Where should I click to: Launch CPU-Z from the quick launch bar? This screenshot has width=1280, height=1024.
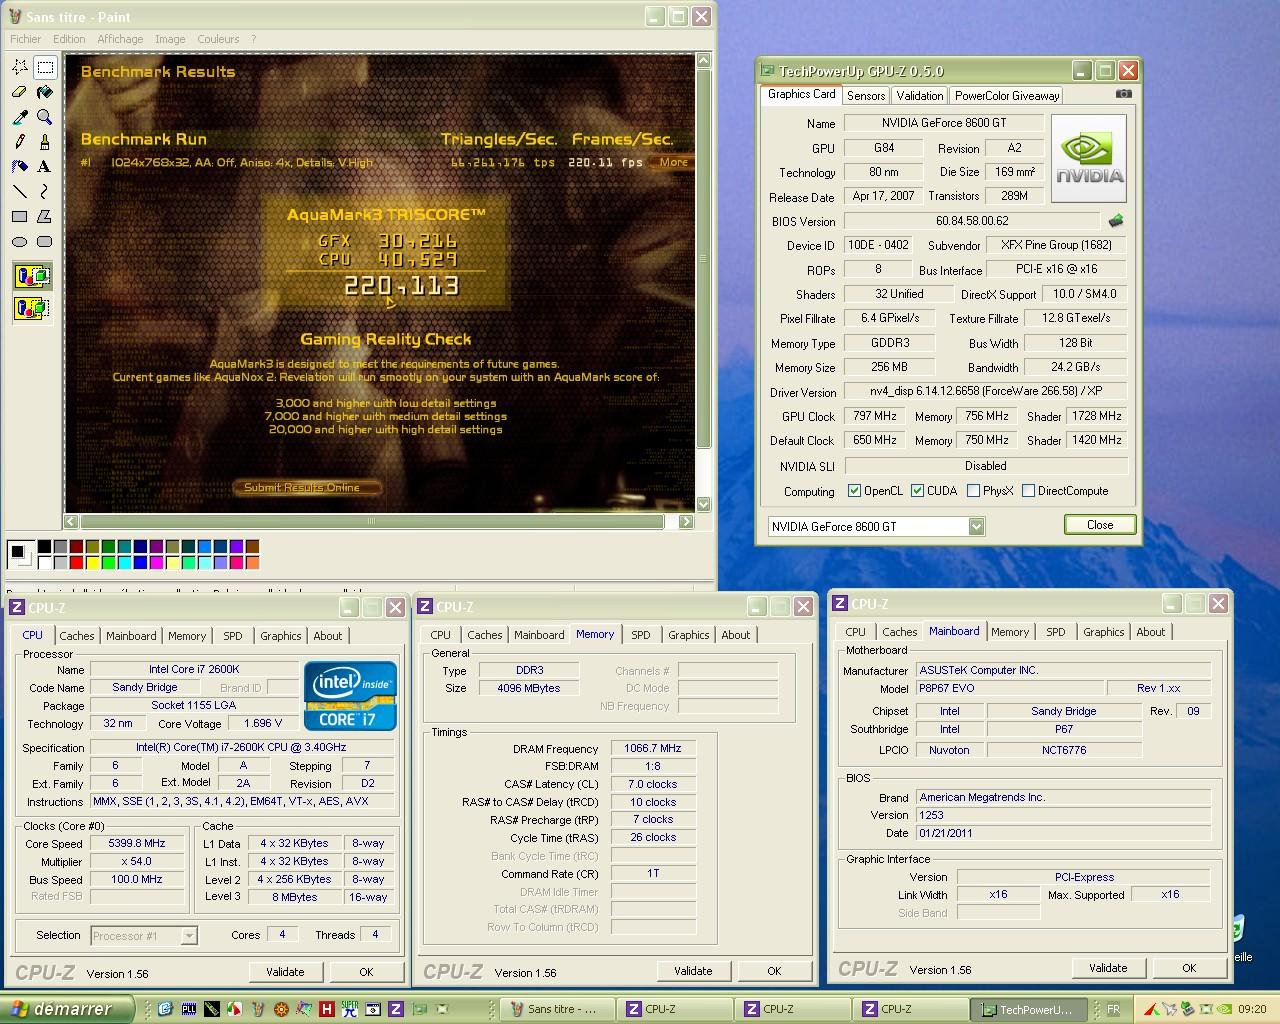click(x=396, y=1009)
